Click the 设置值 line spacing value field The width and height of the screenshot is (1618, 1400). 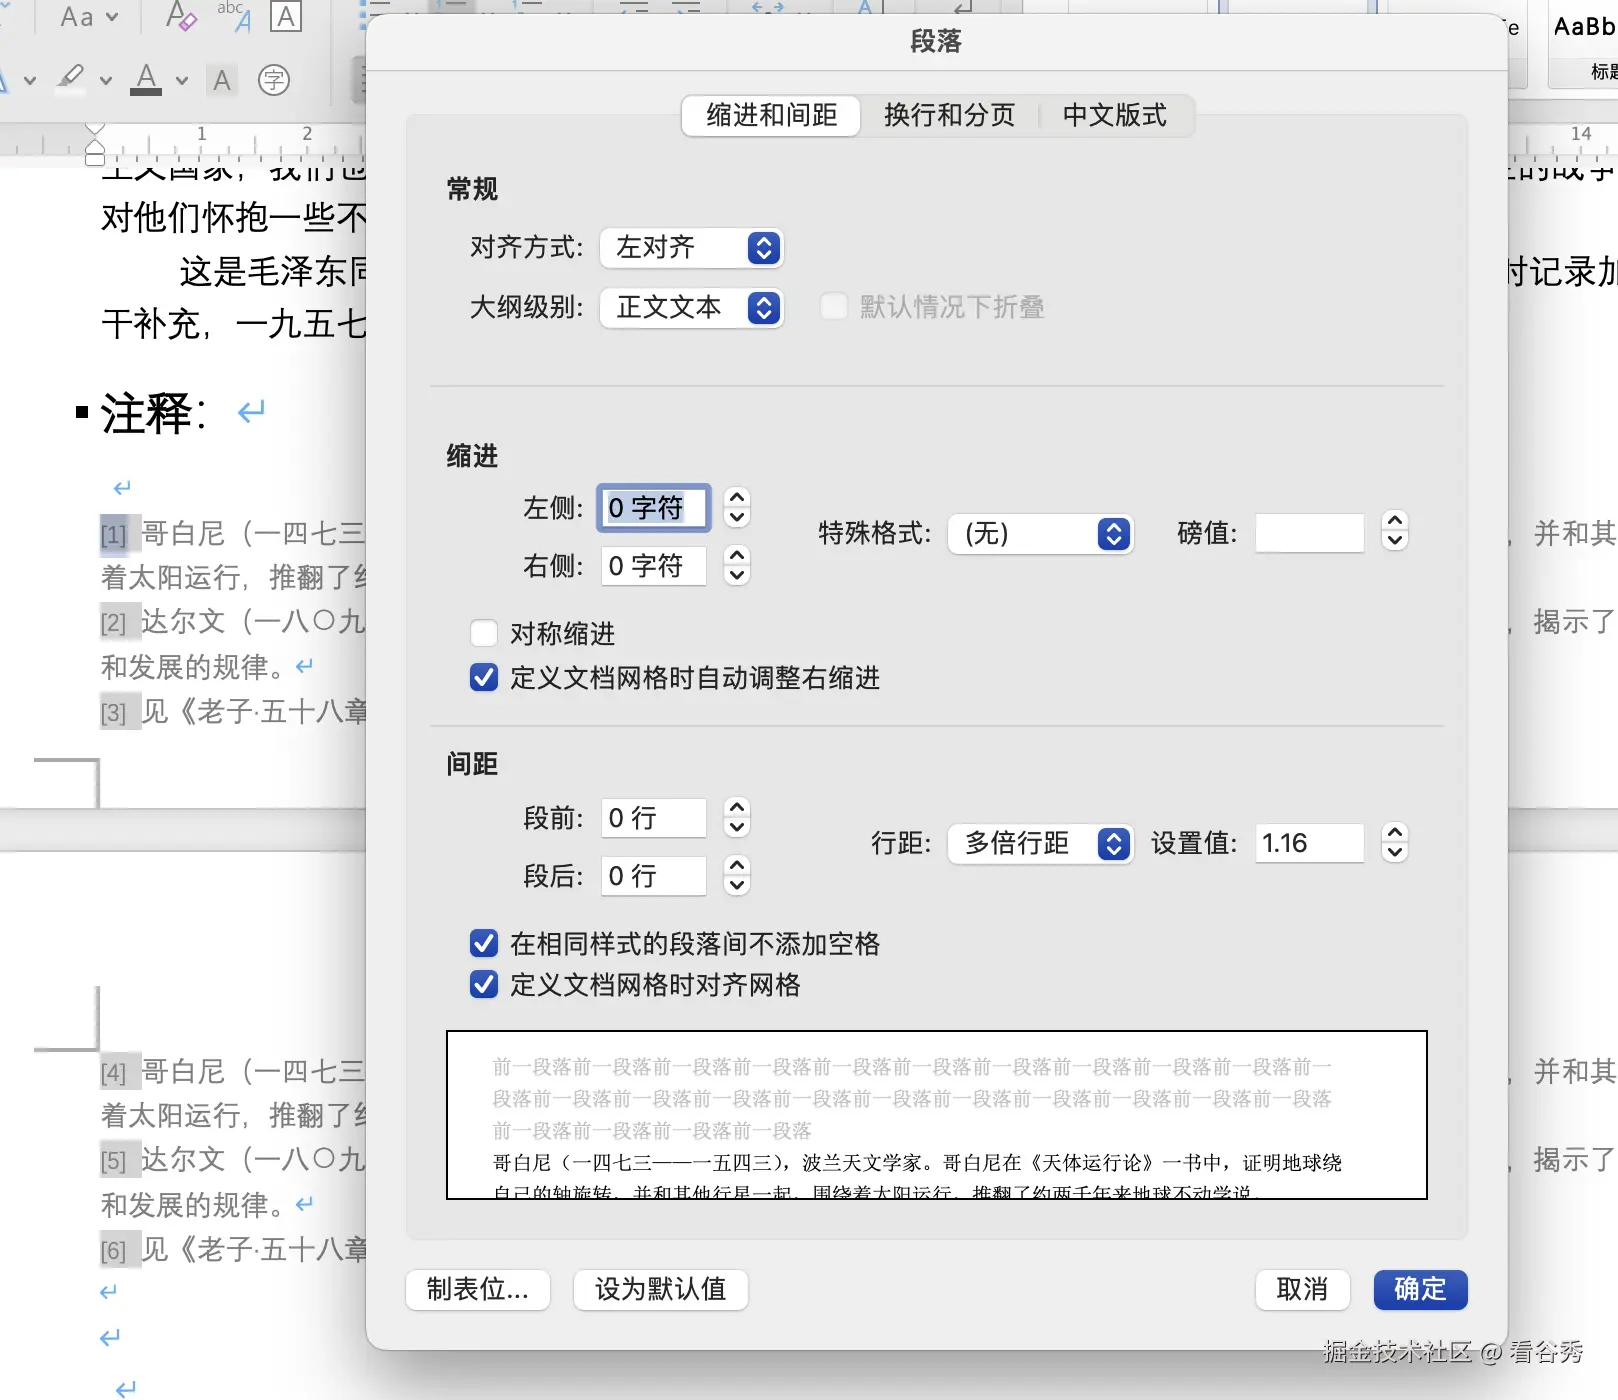(x=1308, y=843)
